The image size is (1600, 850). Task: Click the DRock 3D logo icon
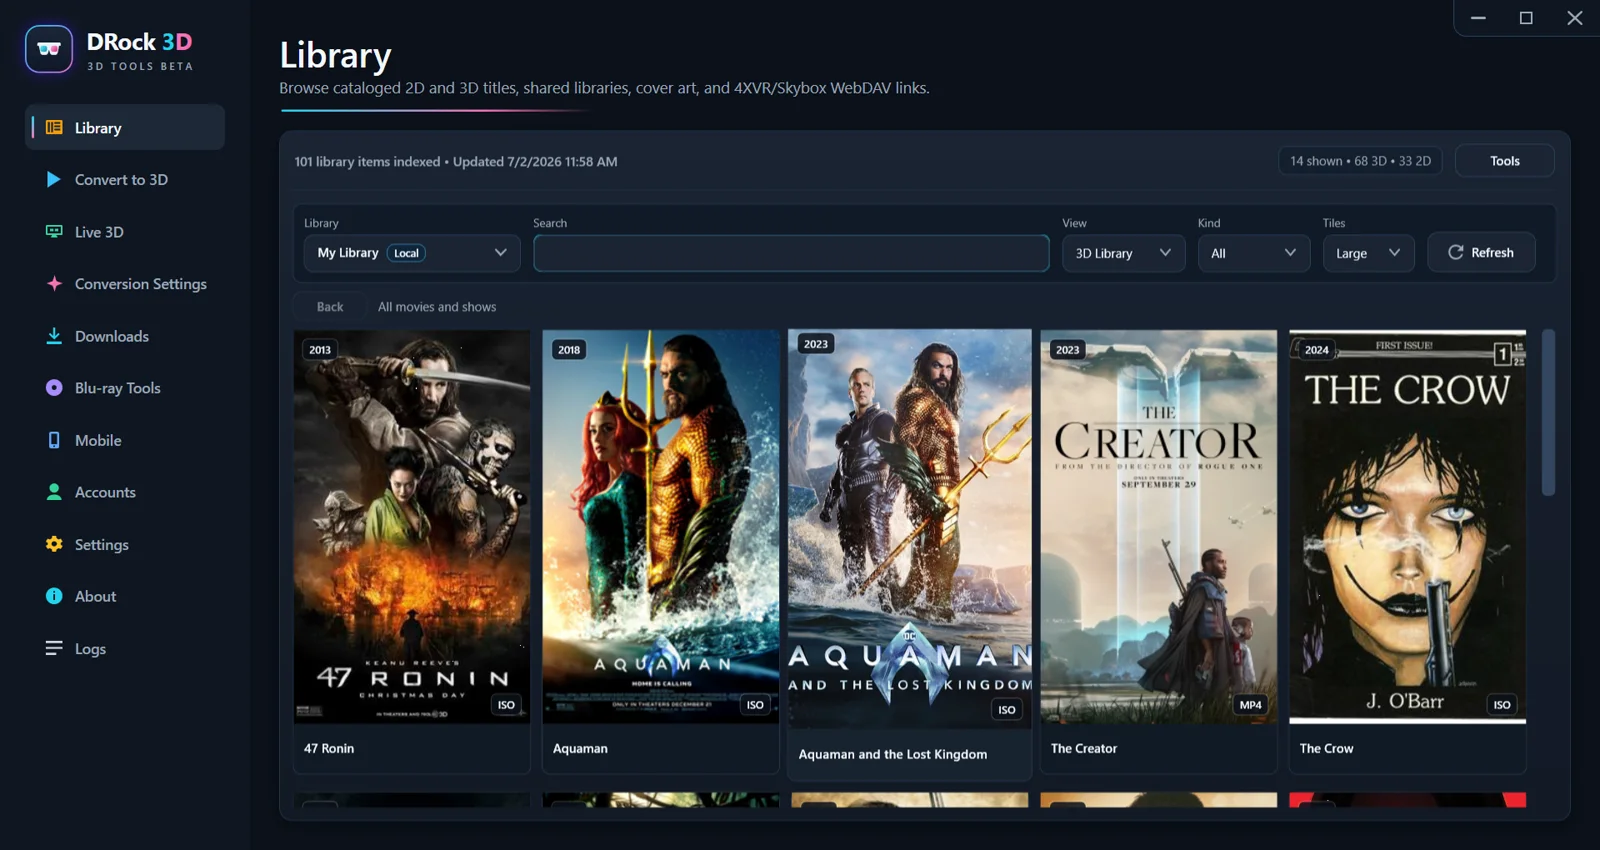click(x=49, y=49)
